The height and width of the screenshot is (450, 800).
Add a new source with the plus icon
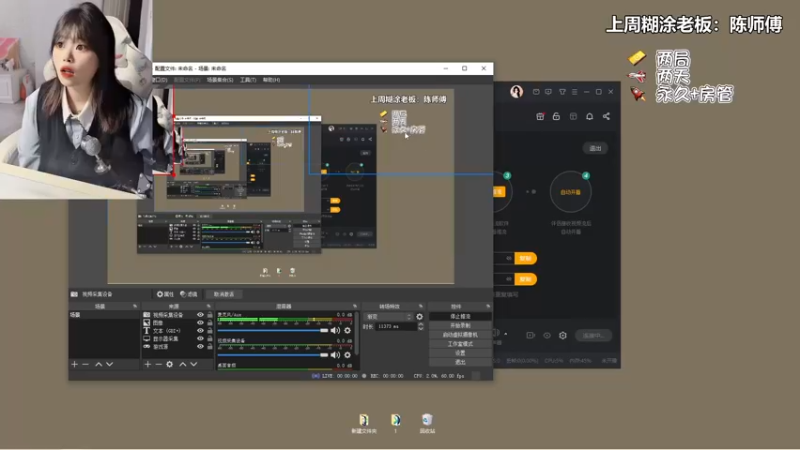point(147,364)
